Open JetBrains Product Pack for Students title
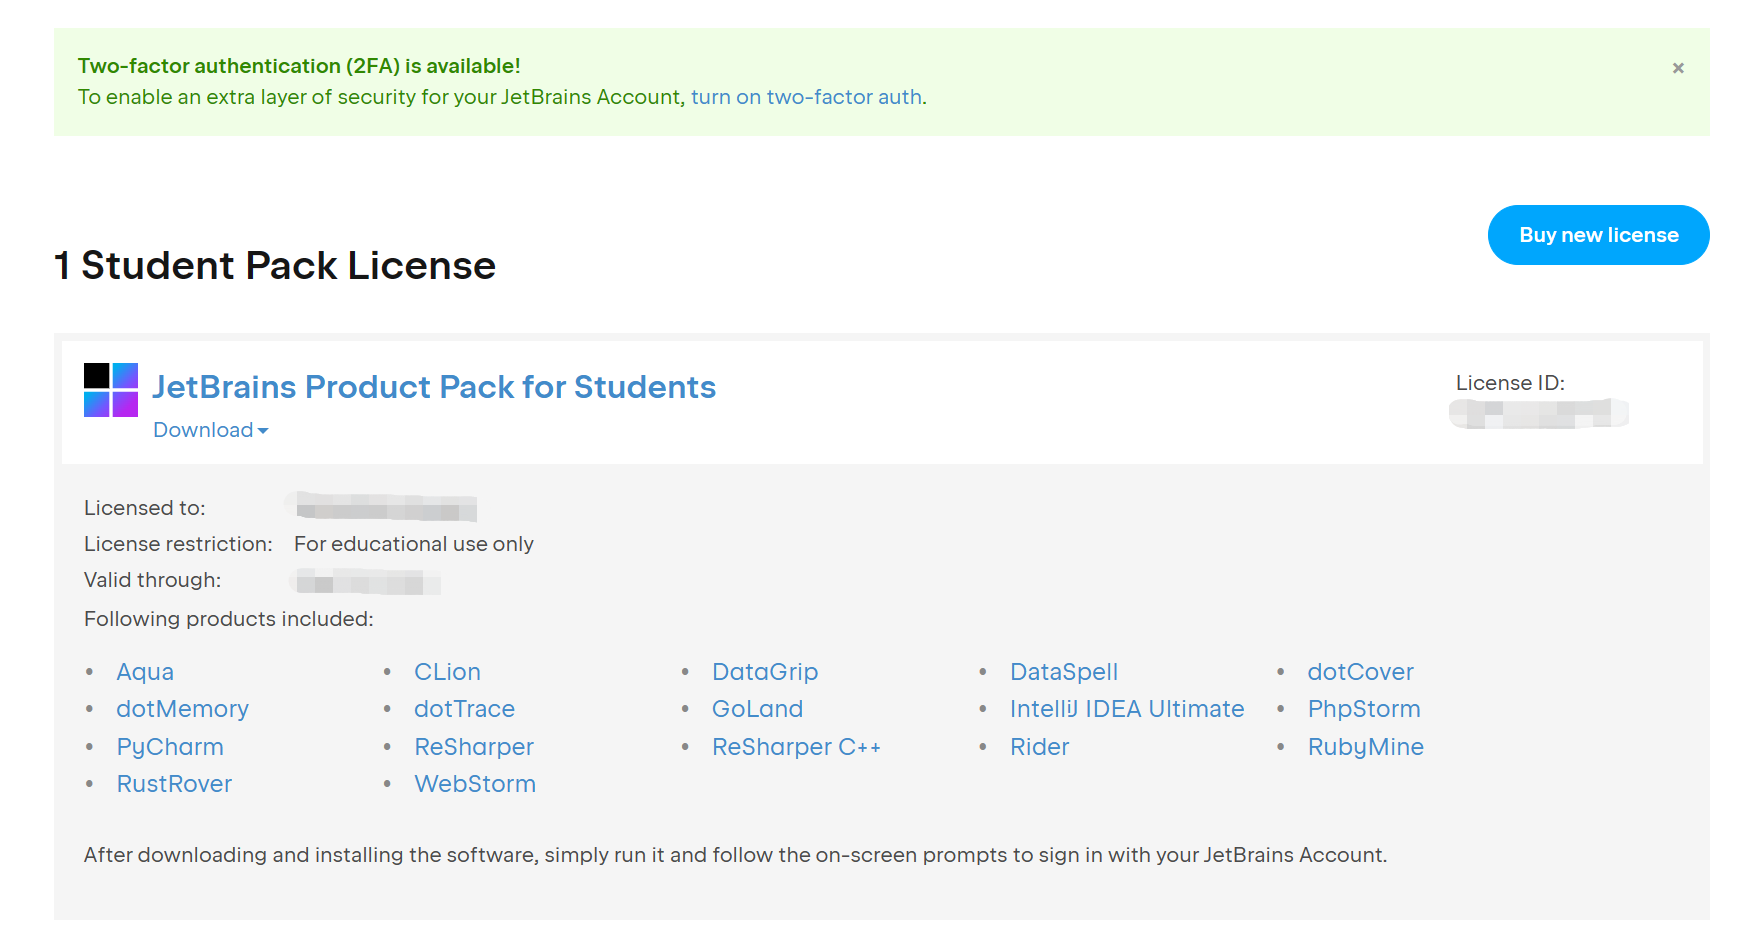This screenshot has height=936, width=1759. pyautogui.click(x=434, y=387)
